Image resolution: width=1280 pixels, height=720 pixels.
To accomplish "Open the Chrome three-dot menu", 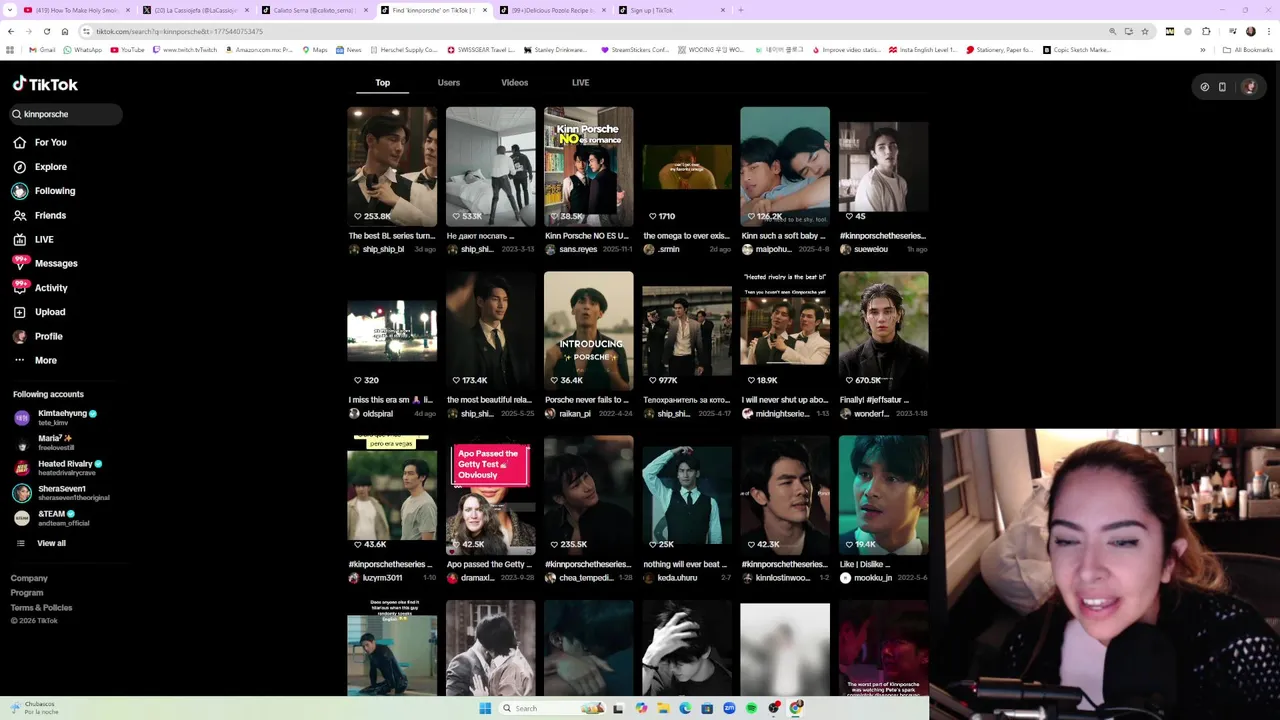I will 1269,31.
